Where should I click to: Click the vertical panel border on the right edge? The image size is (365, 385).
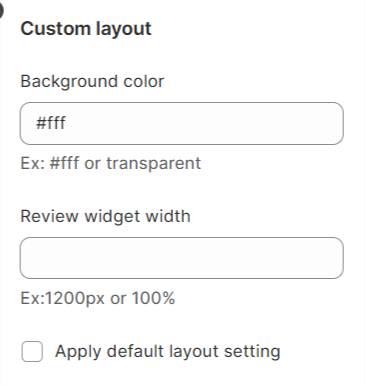(x=364, y=192)
